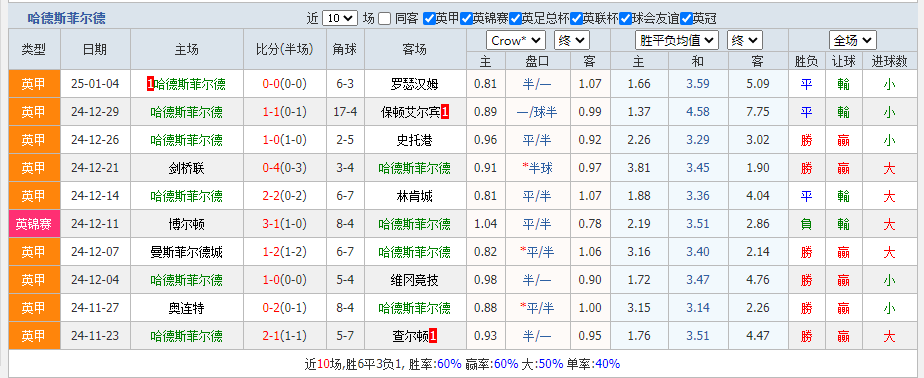924x378 pixels.
Task: Click 维冈竞技 away team
Action: click(415, 280)
